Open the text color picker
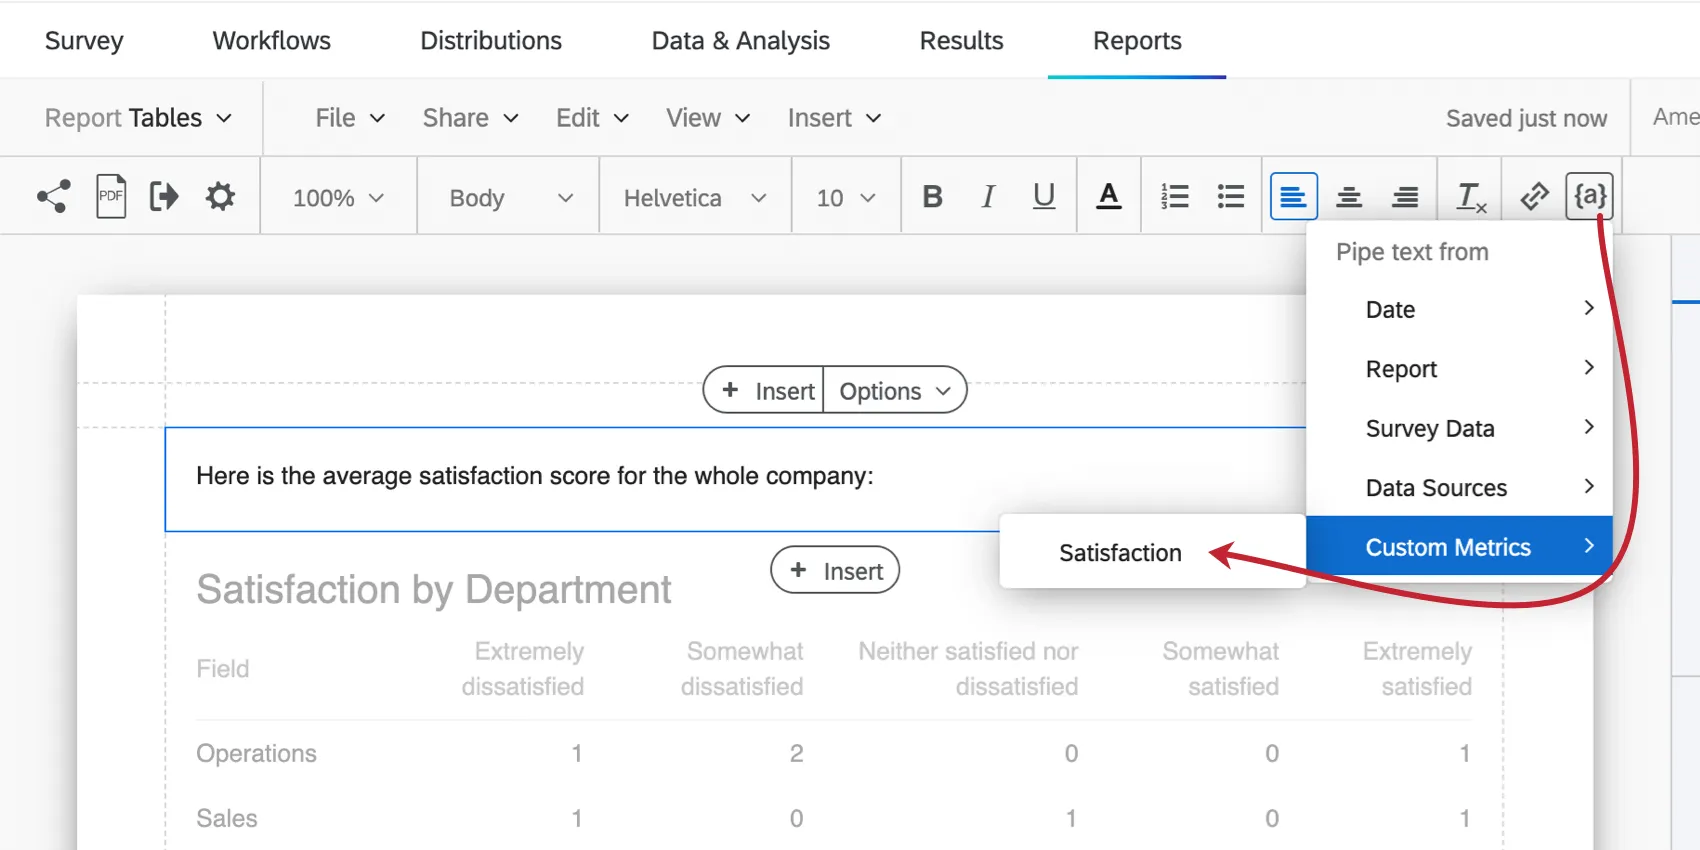Screen dimensions: 1700x850 [x=1108, y=197]
